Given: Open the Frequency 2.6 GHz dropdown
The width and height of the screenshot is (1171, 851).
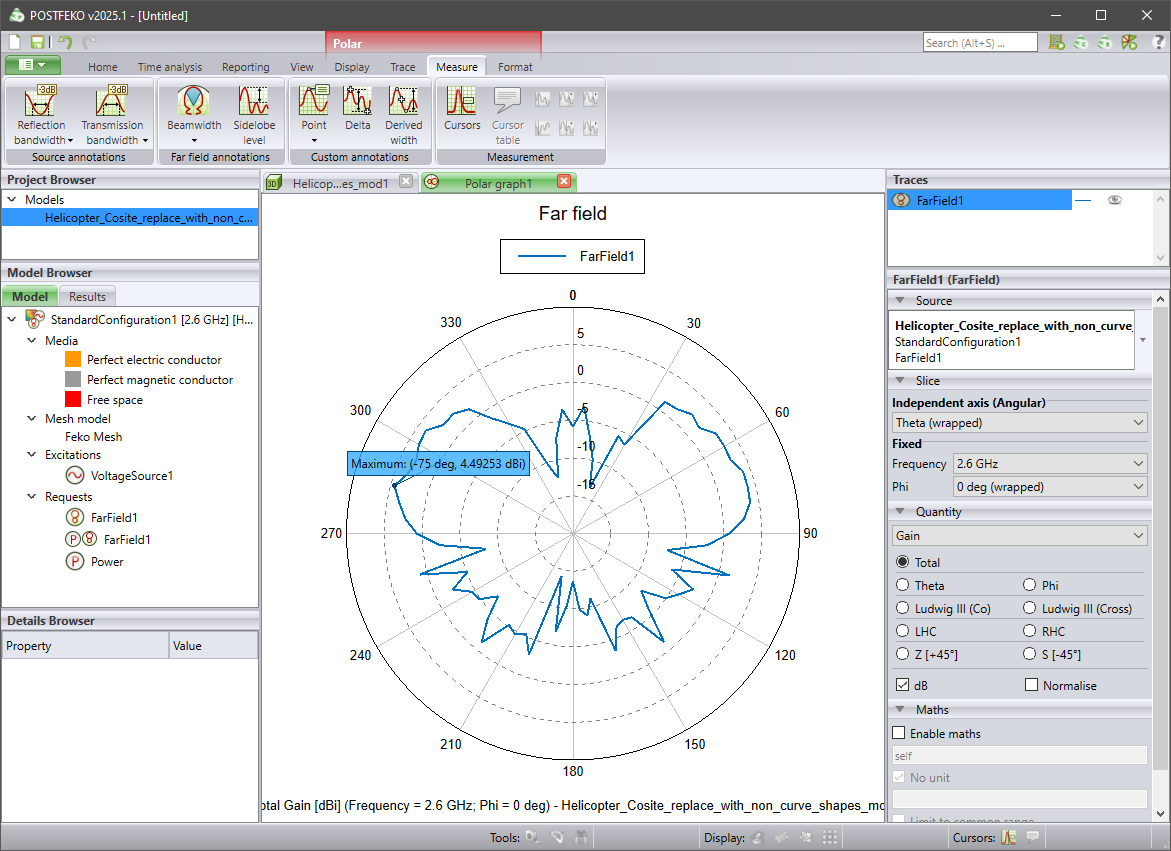Looking at the screenshot, I should click(1050, 464).
